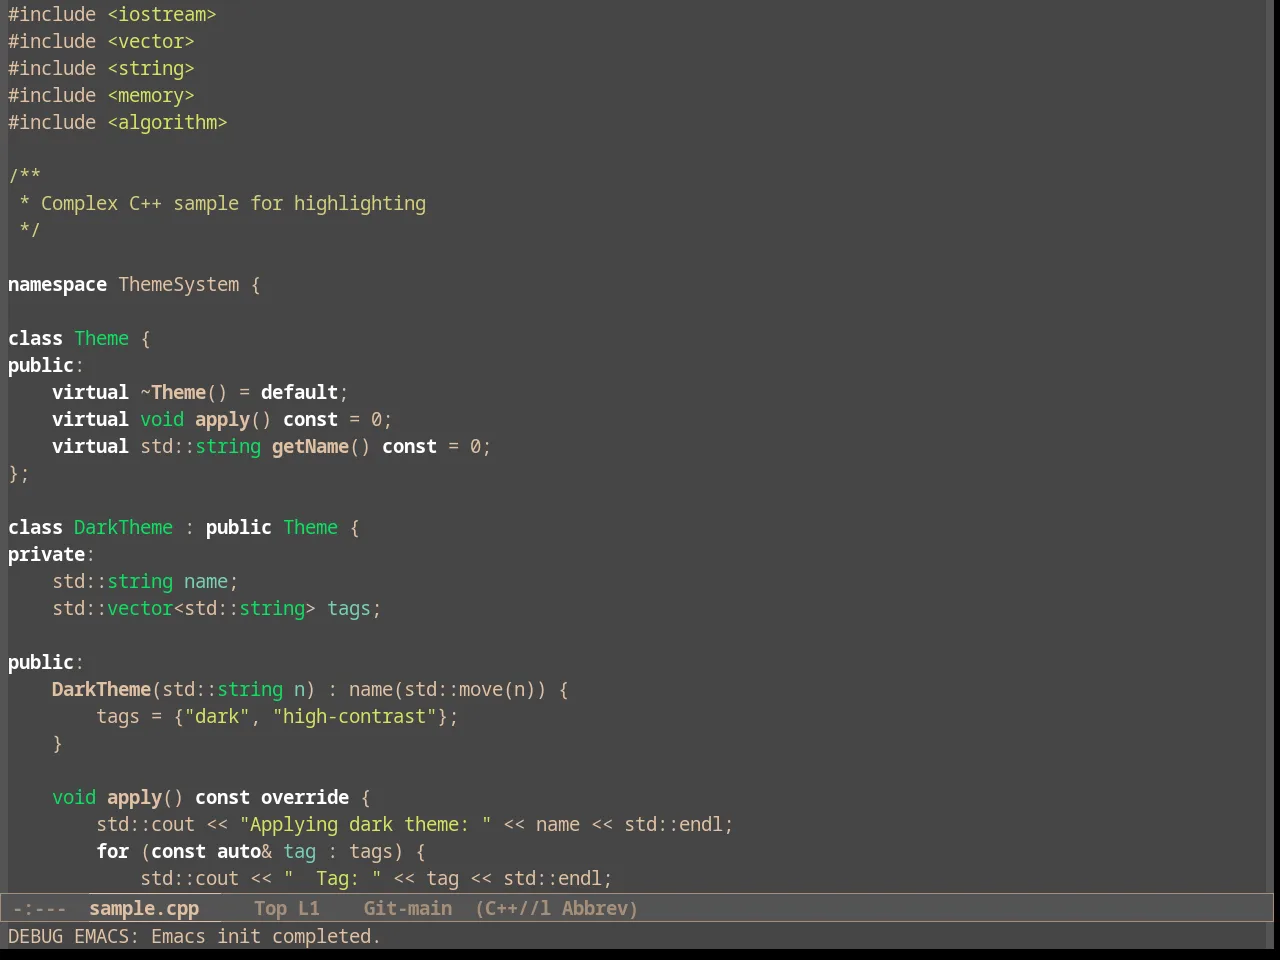The image size is (1280, 960).
Task: Click the "high-contrast" string literal
Action: click(354, 716)
